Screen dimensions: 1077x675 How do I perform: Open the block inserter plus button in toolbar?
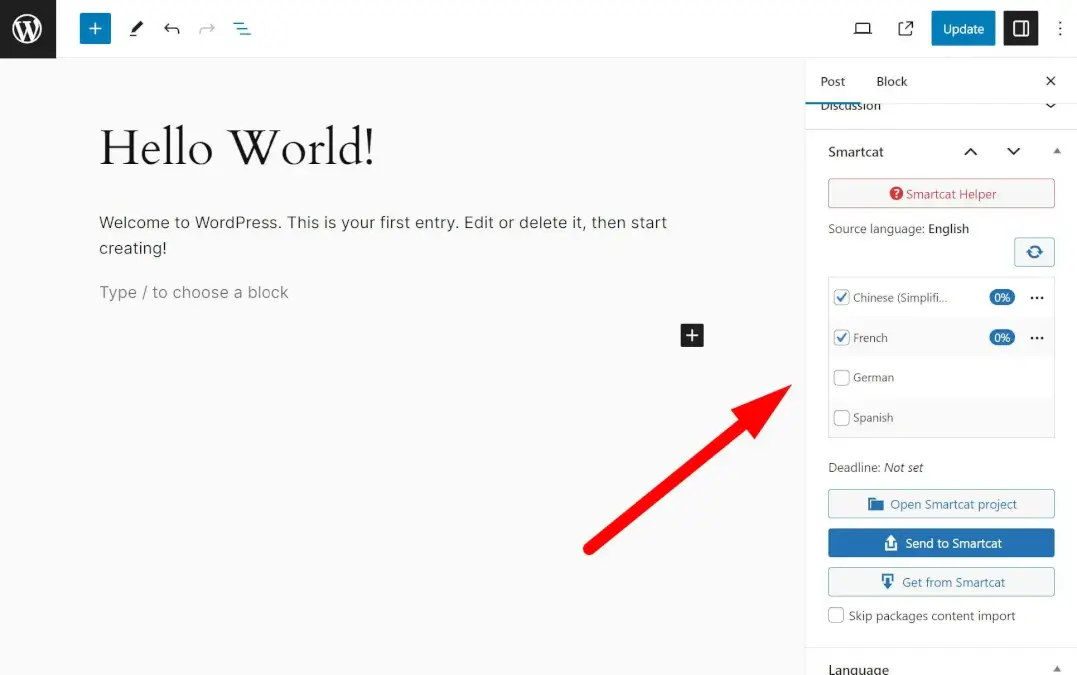95,29
